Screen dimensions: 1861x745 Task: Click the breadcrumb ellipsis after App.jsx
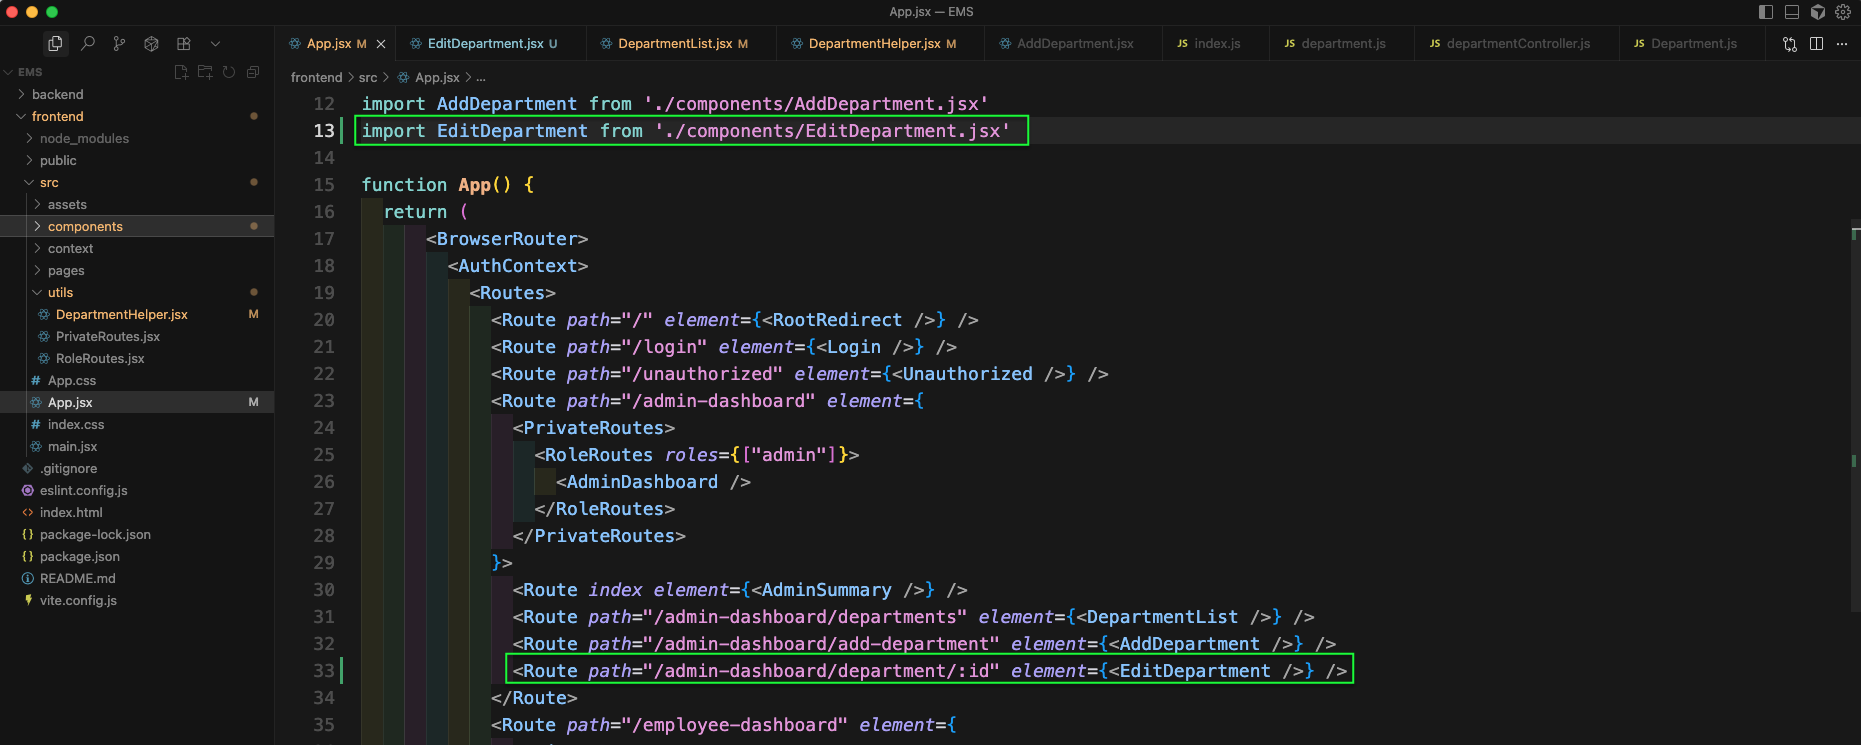[x=481, y=77]
